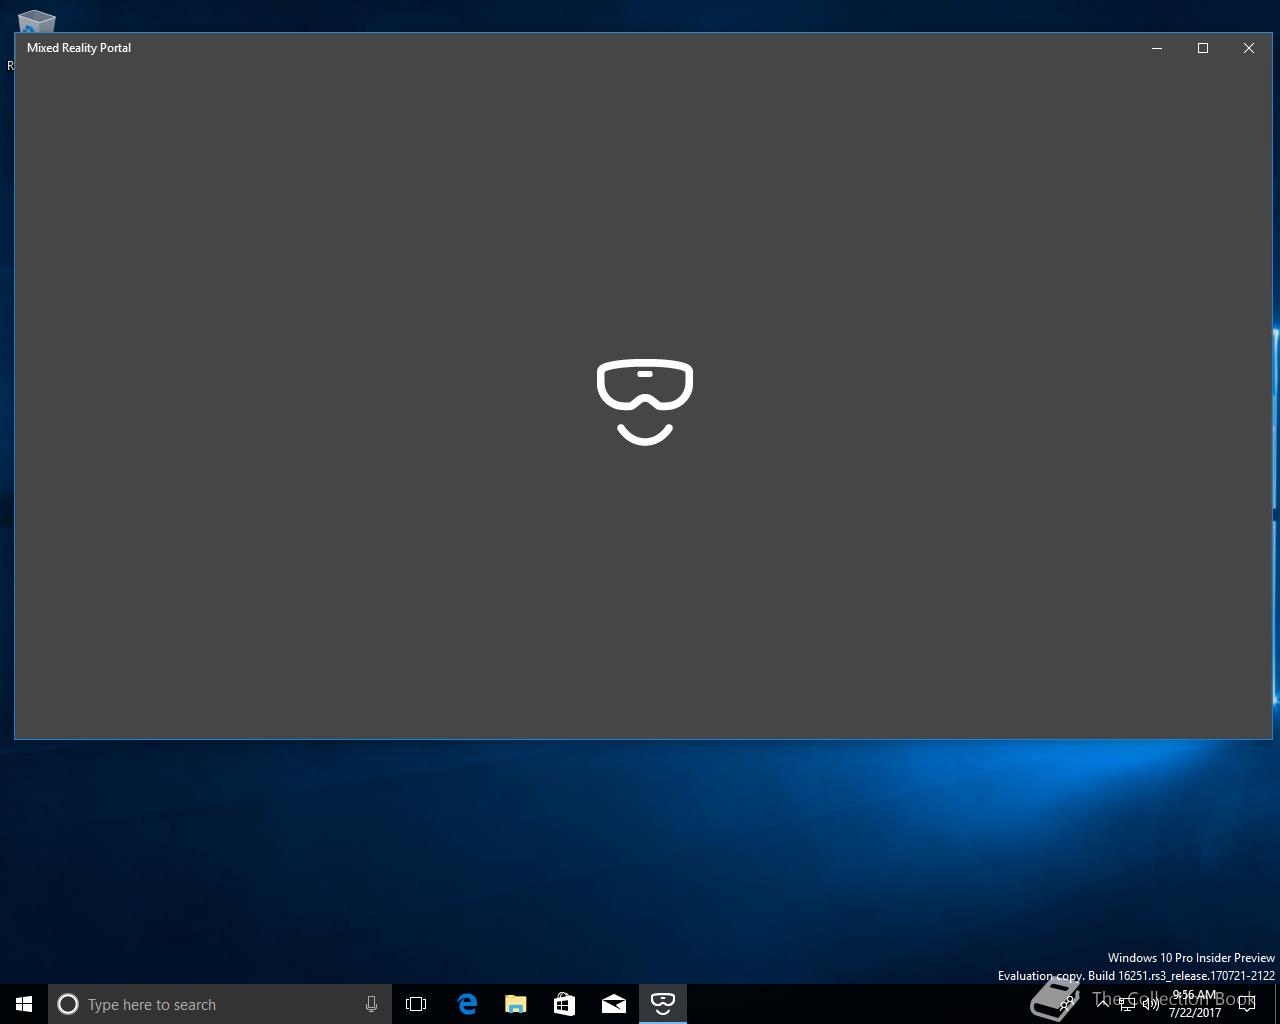
Task: Open the Microsoft Store taskbar icon
Action: [565, 1004]
